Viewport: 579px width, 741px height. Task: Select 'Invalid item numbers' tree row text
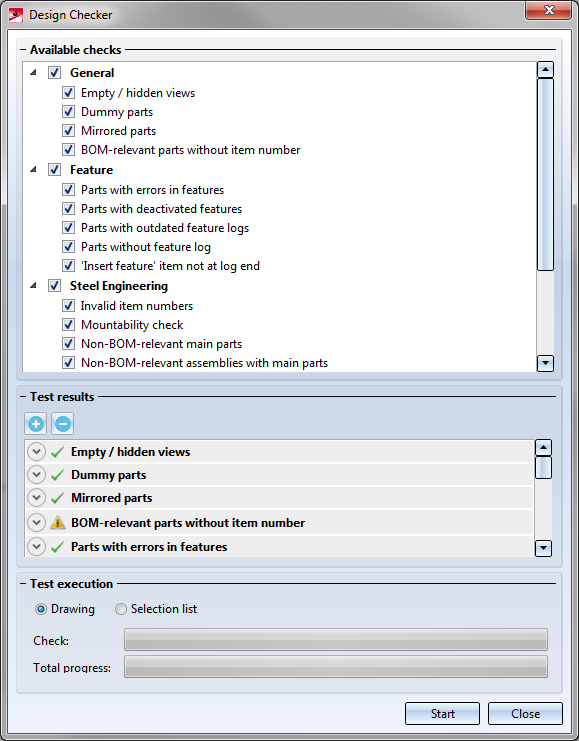pyautogui.click(x=137, y=306)
